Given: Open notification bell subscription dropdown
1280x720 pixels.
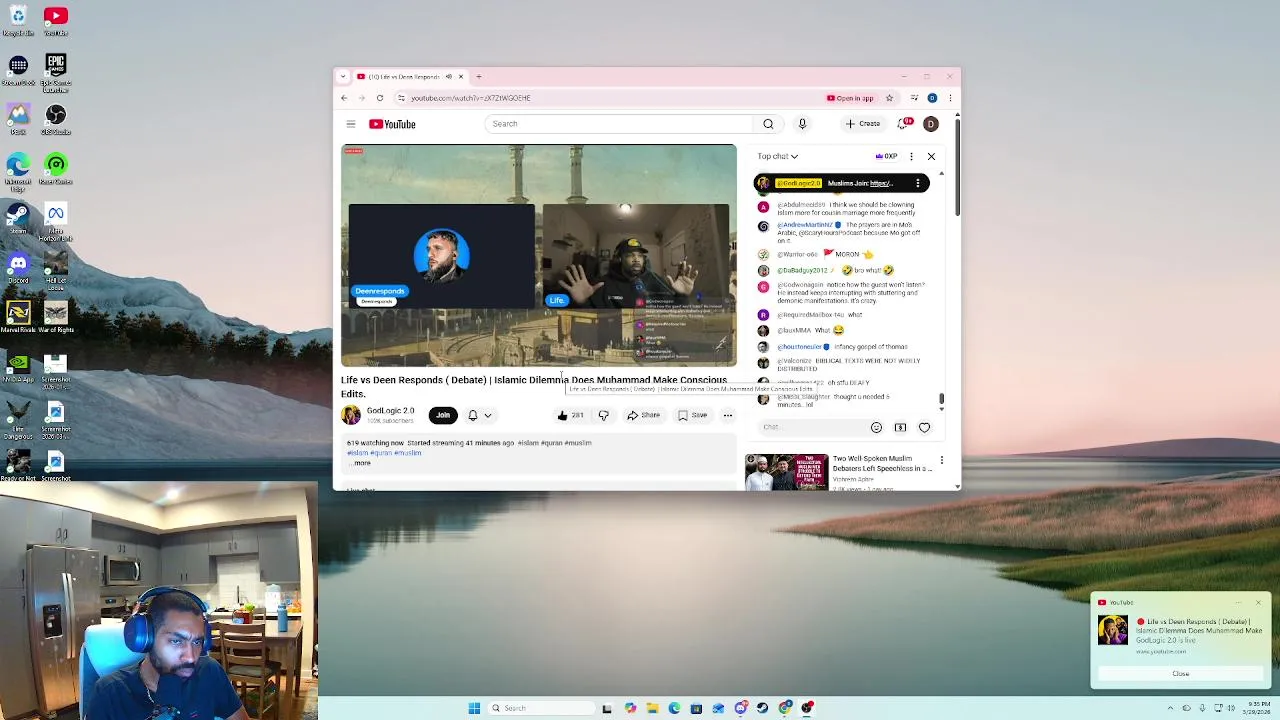Looking at the screenshot, I should (x=479, y=415).
